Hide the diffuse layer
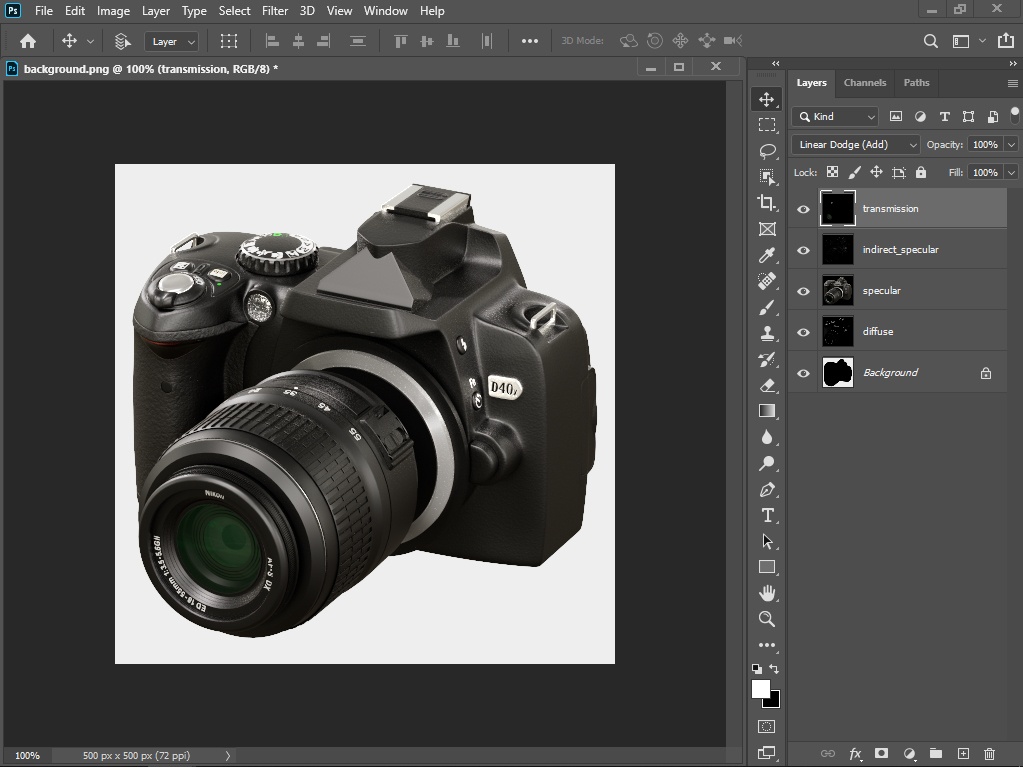Screen dimensions: 1023x767 coord(803,332)
